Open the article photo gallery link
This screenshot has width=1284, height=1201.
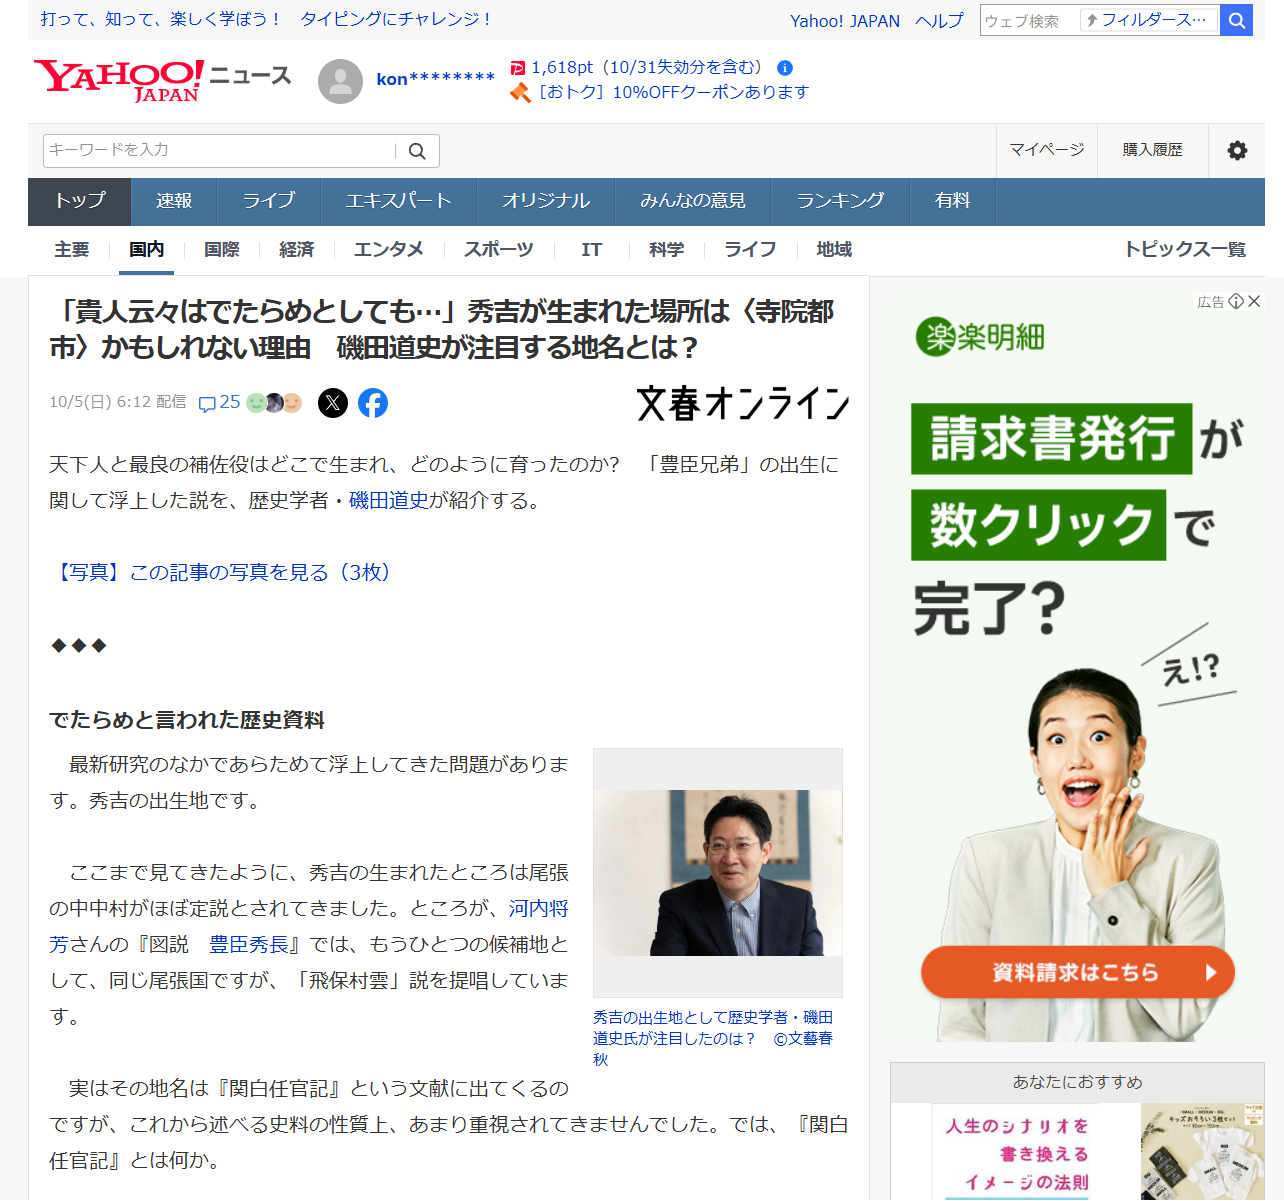[223, 572]
